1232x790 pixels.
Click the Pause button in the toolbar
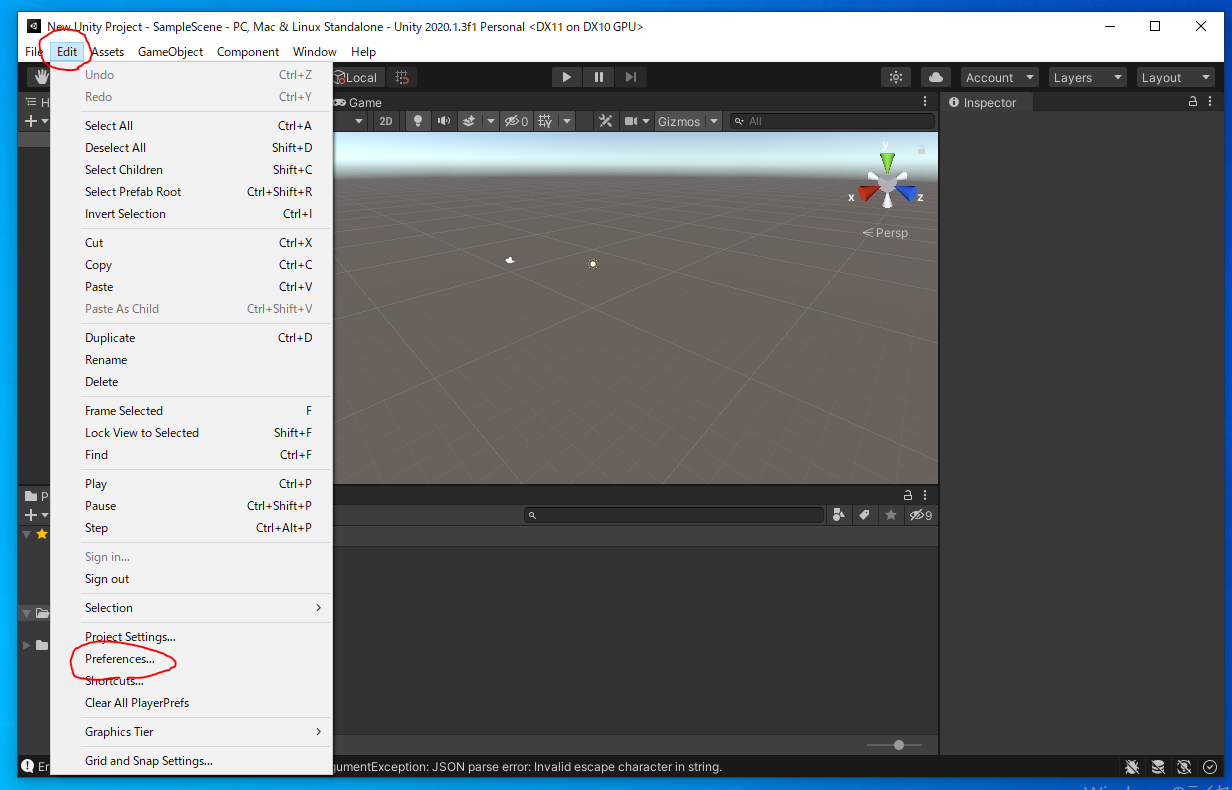click(599, 77)
